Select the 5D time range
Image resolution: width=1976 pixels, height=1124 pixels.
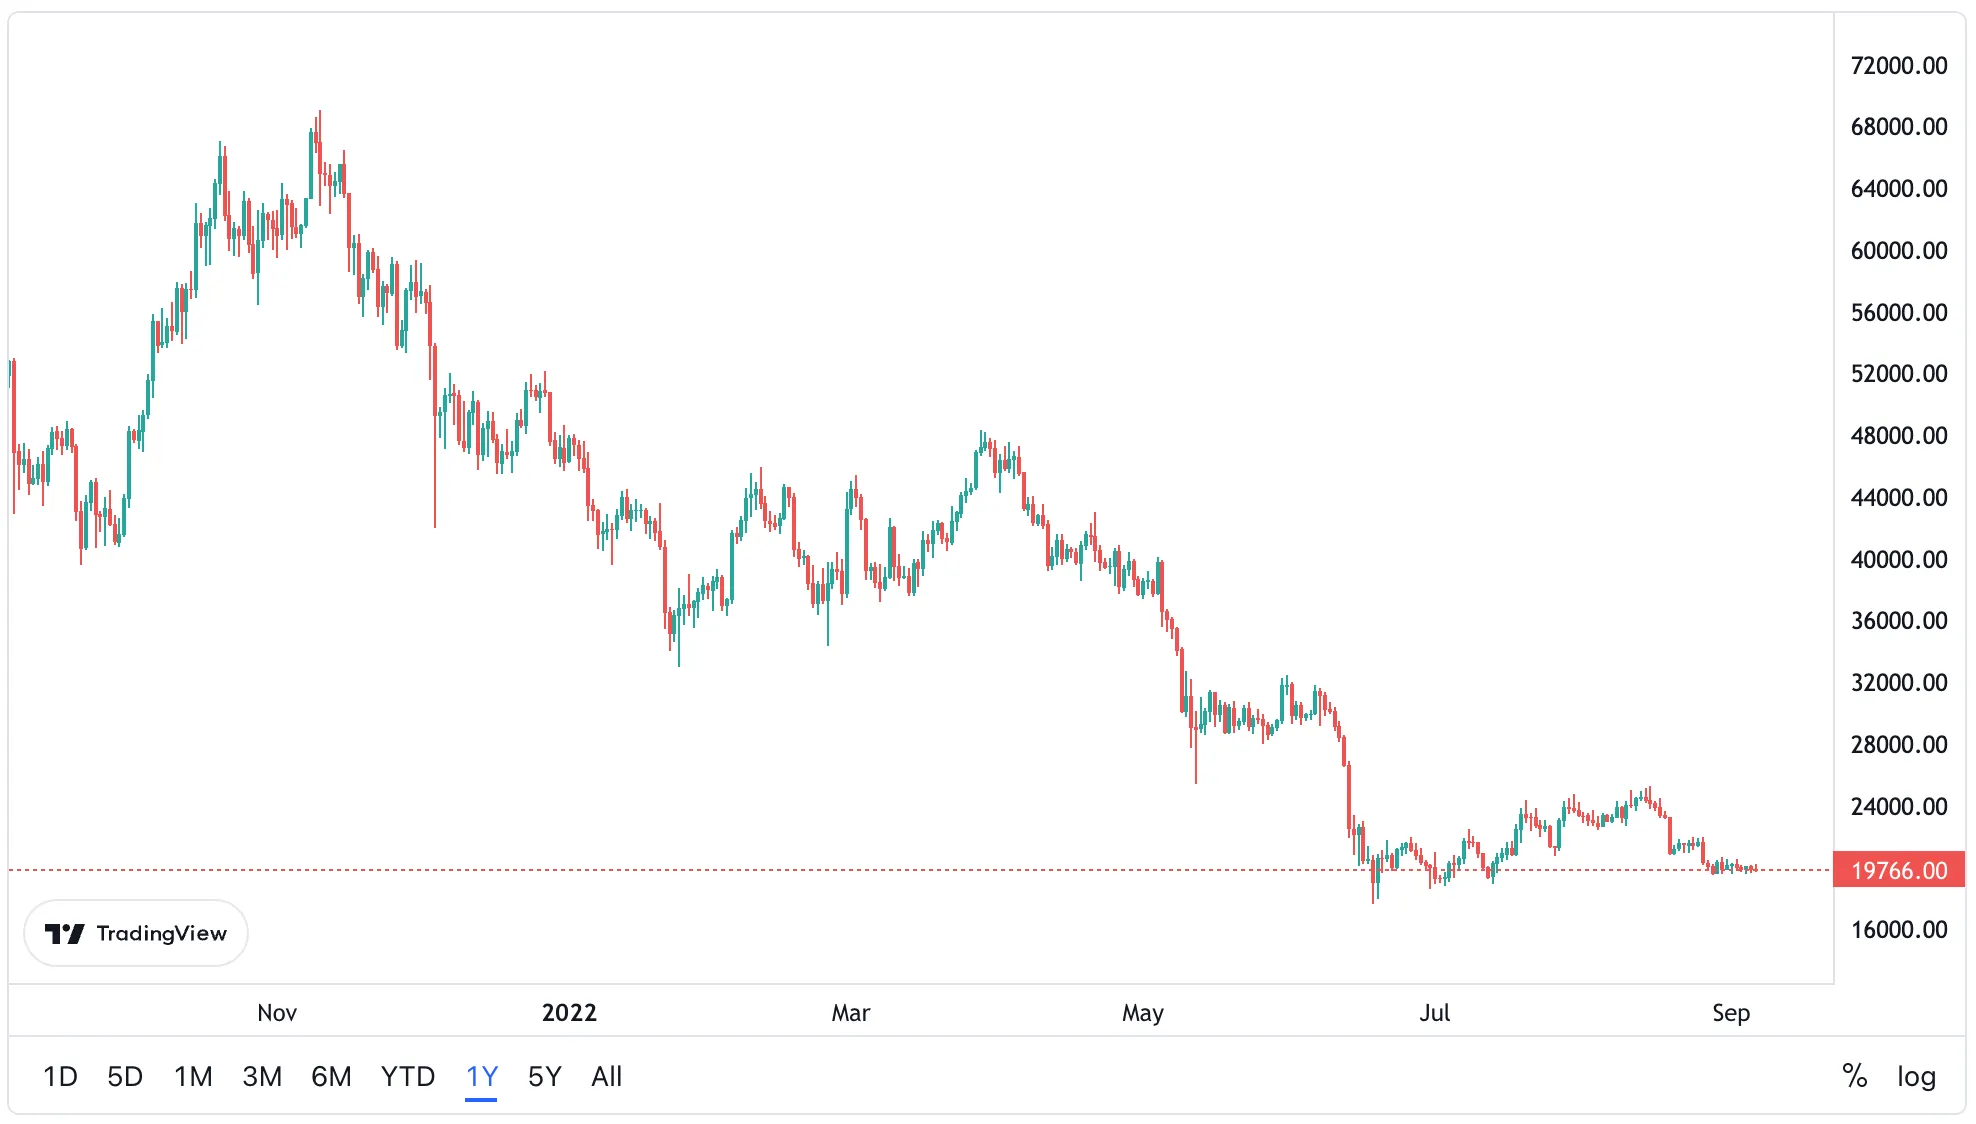point(125,1076)
